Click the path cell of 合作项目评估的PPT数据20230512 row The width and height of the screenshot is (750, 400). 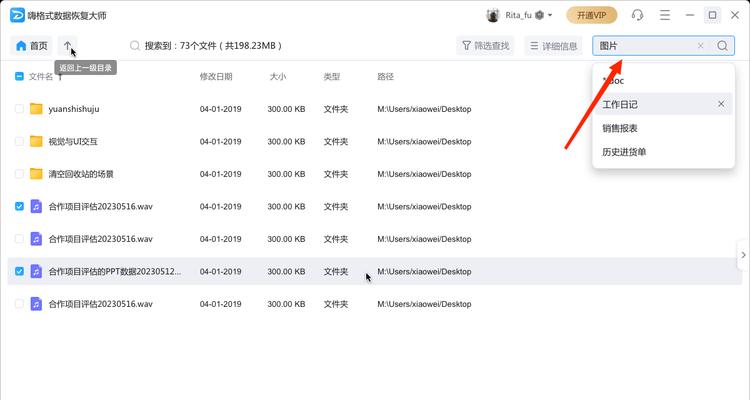pos(424,272)
